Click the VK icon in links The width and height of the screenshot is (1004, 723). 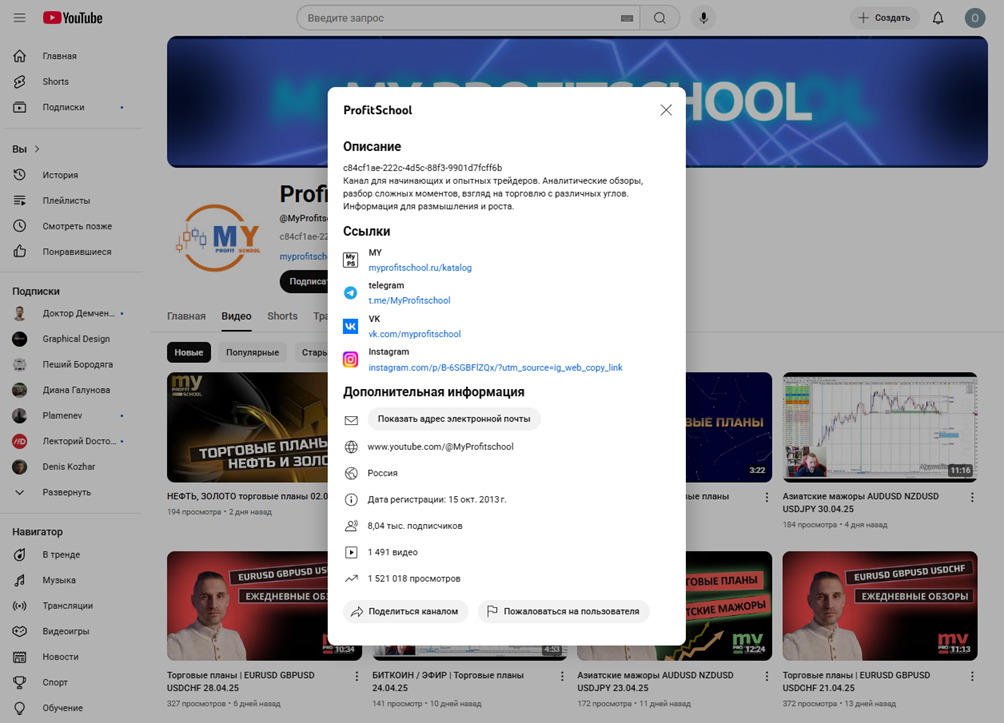pyautogui.click(x=350, y=326)
